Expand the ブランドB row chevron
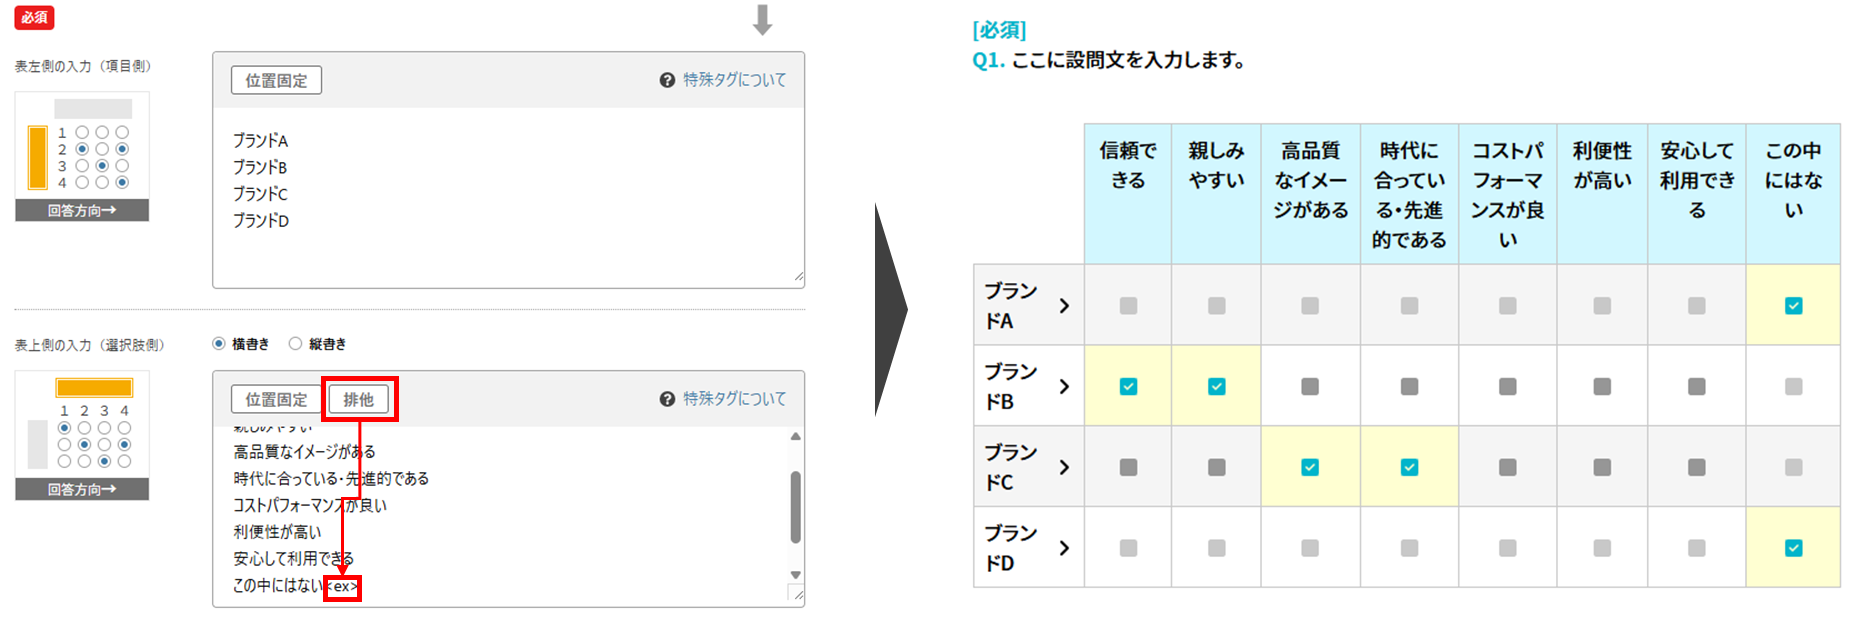1861x619 pixels. [x=1064, y=387]
